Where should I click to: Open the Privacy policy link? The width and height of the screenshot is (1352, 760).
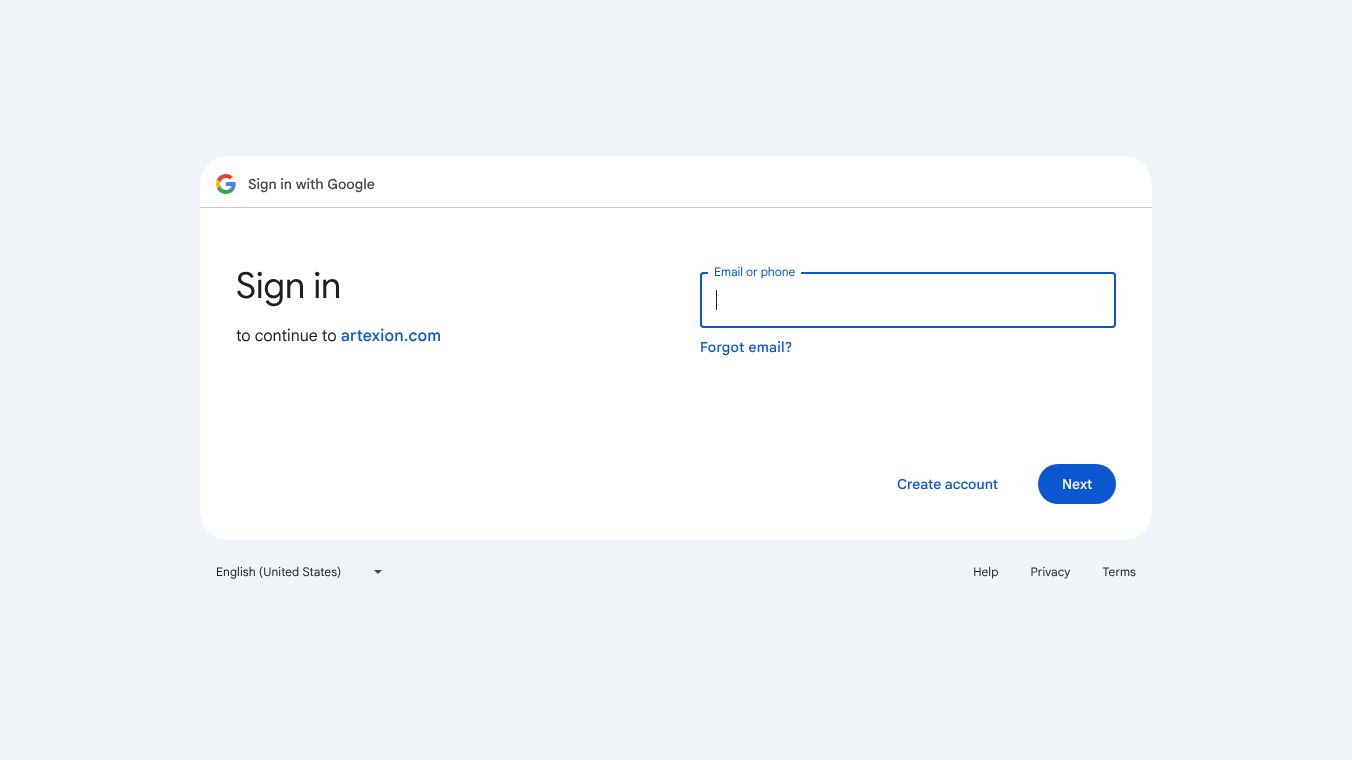point(1050,572)
